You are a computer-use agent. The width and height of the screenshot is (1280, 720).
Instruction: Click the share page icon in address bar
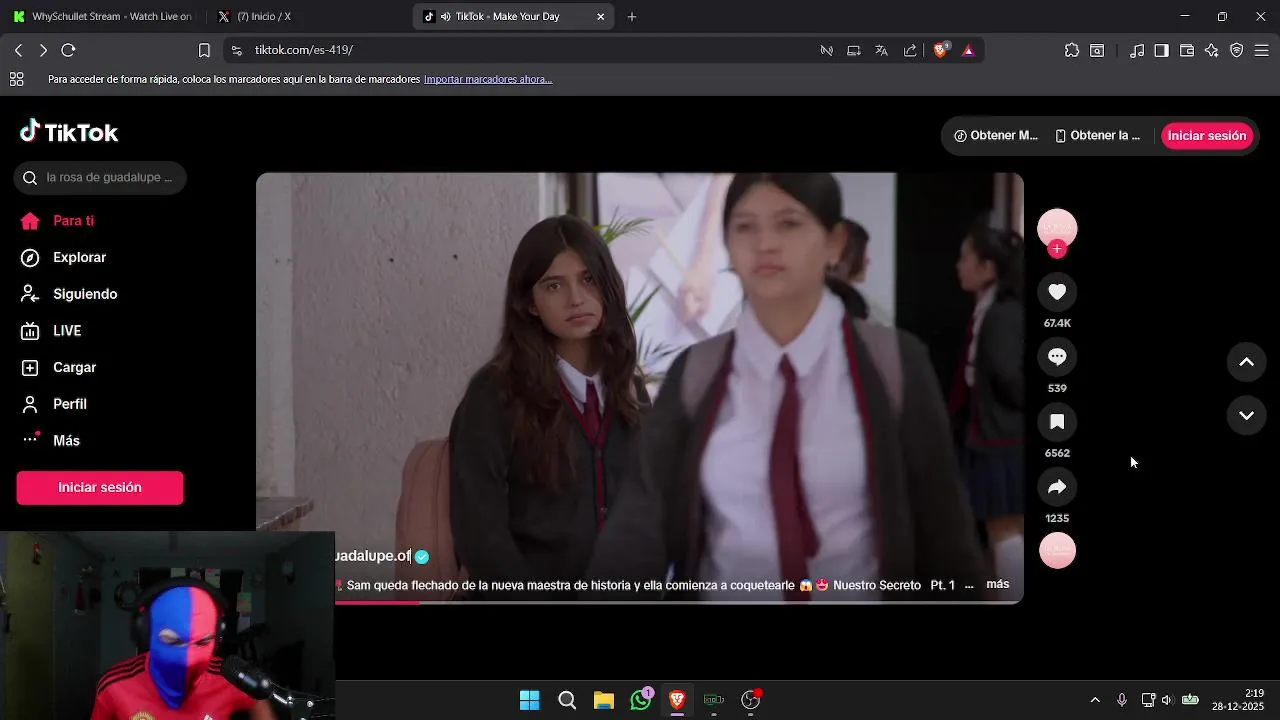click(910, 50)
